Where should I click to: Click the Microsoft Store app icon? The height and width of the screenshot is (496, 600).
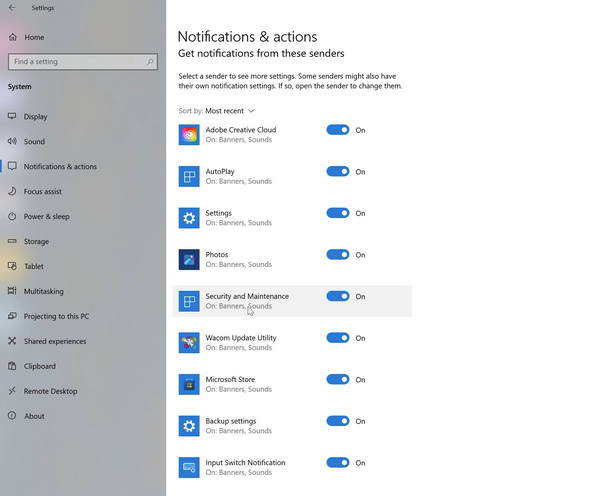189,385
